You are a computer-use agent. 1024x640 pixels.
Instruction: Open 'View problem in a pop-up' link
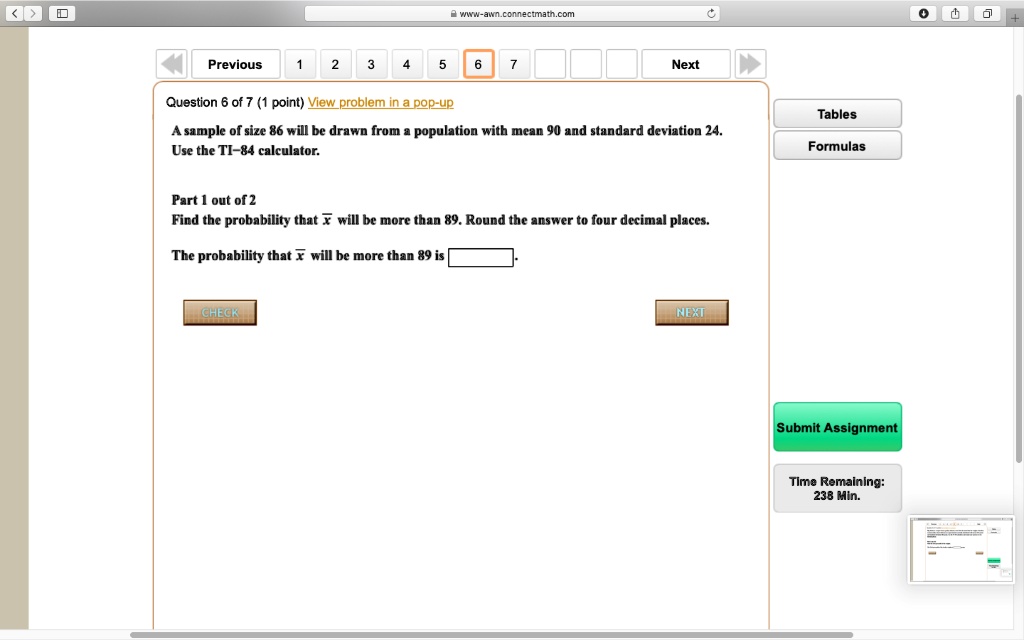pyautogui.click(x=380, y=102)
